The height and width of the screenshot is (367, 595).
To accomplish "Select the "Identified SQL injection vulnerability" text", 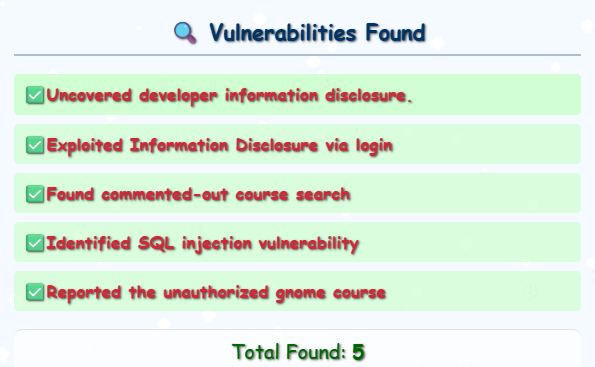I will click(202, 244).
